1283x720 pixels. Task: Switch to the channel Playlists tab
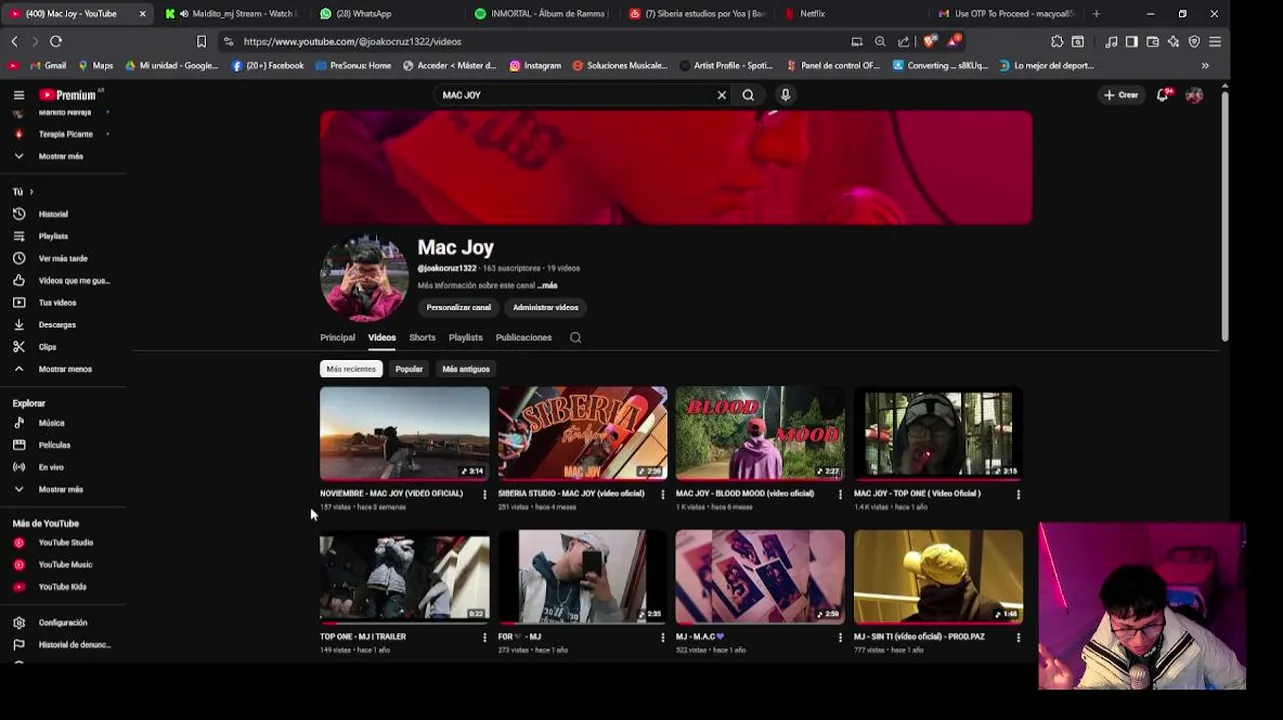466,337
